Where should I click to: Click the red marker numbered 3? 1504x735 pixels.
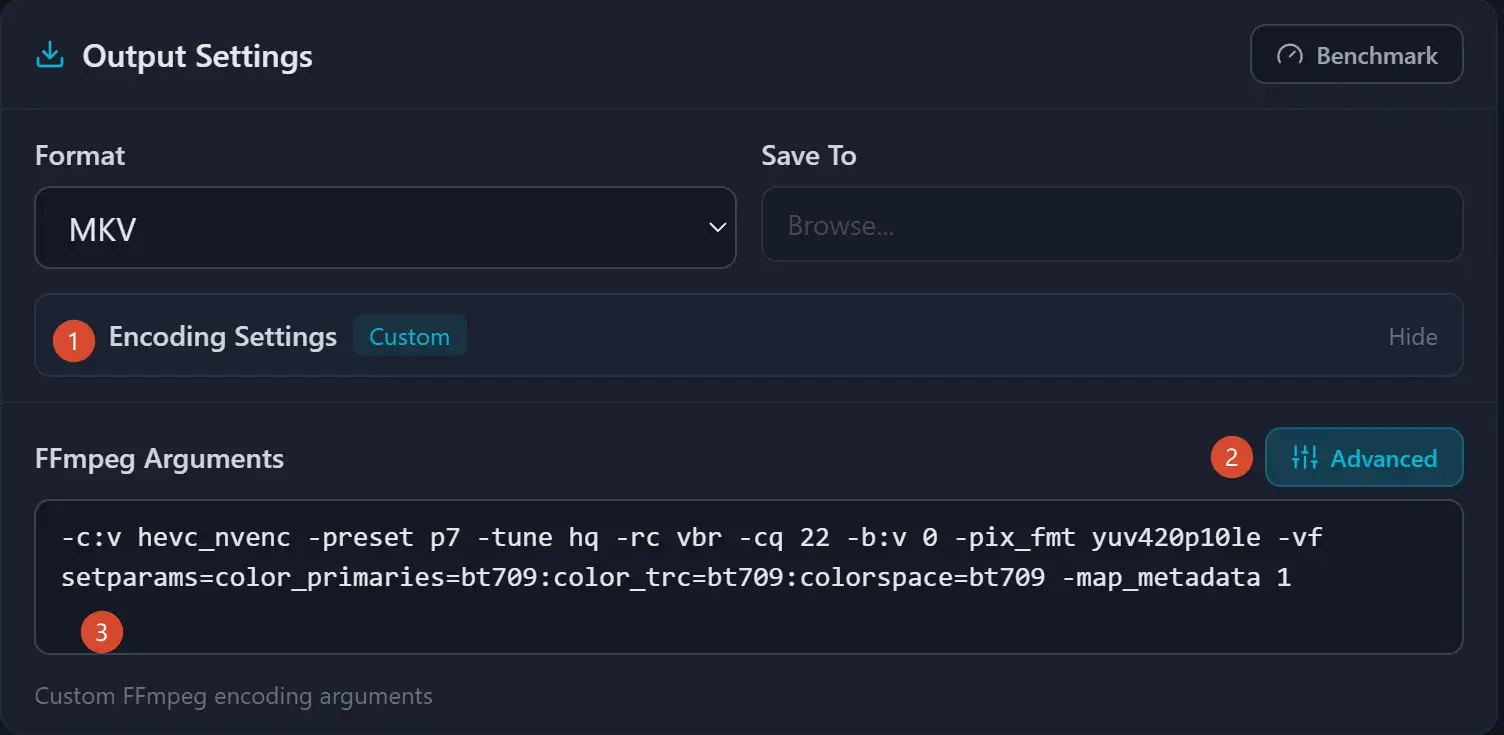coord(102,632)
